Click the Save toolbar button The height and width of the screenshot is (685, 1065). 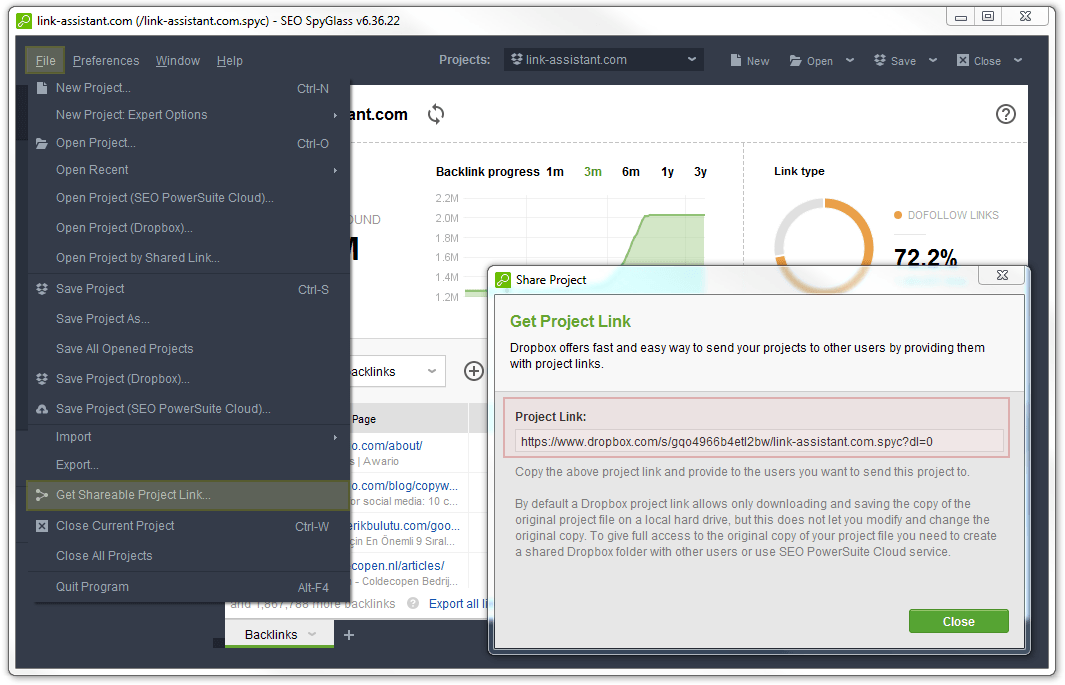(x=895, y=60)
